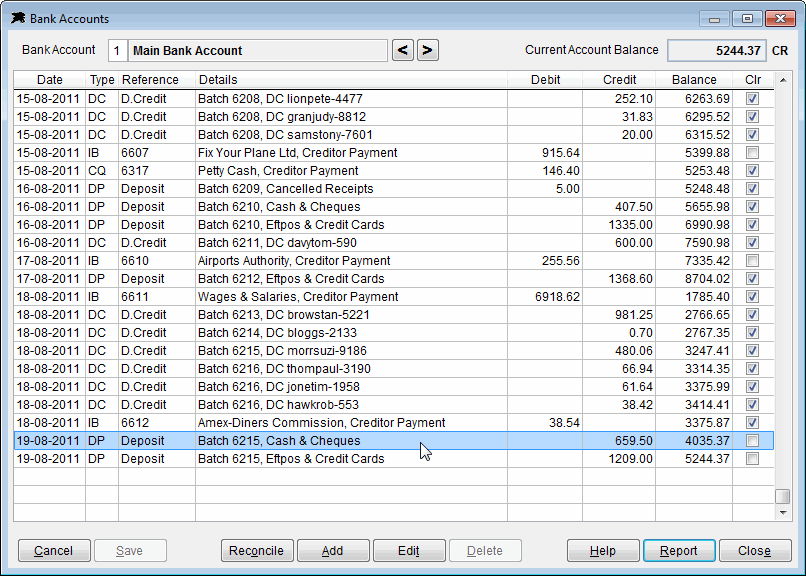
Task: Add a new bank transaction
Action: [333, 551]
